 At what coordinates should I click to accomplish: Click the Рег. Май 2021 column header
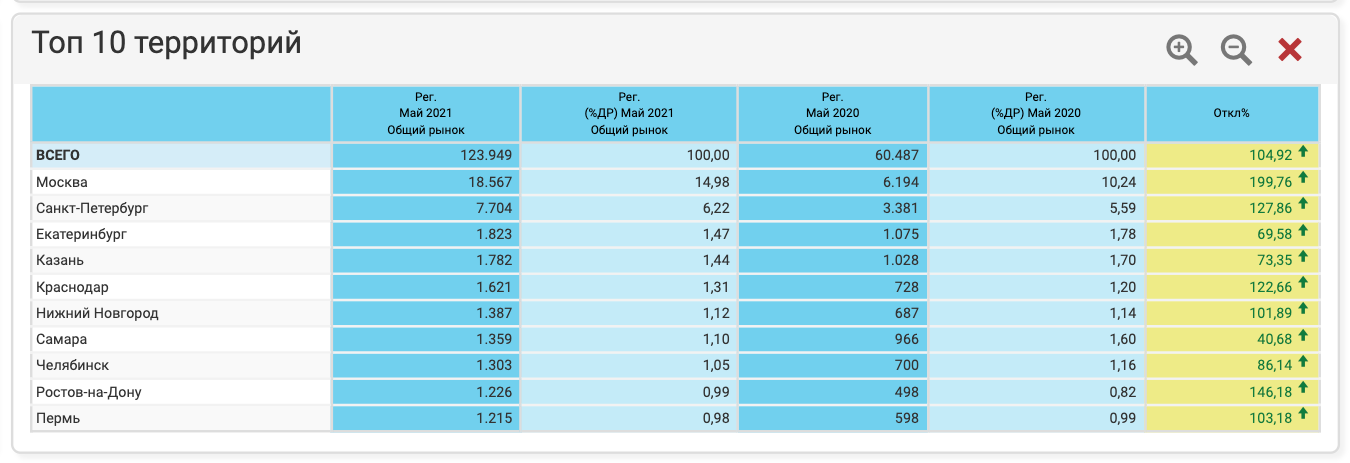(x=426, y=114)
